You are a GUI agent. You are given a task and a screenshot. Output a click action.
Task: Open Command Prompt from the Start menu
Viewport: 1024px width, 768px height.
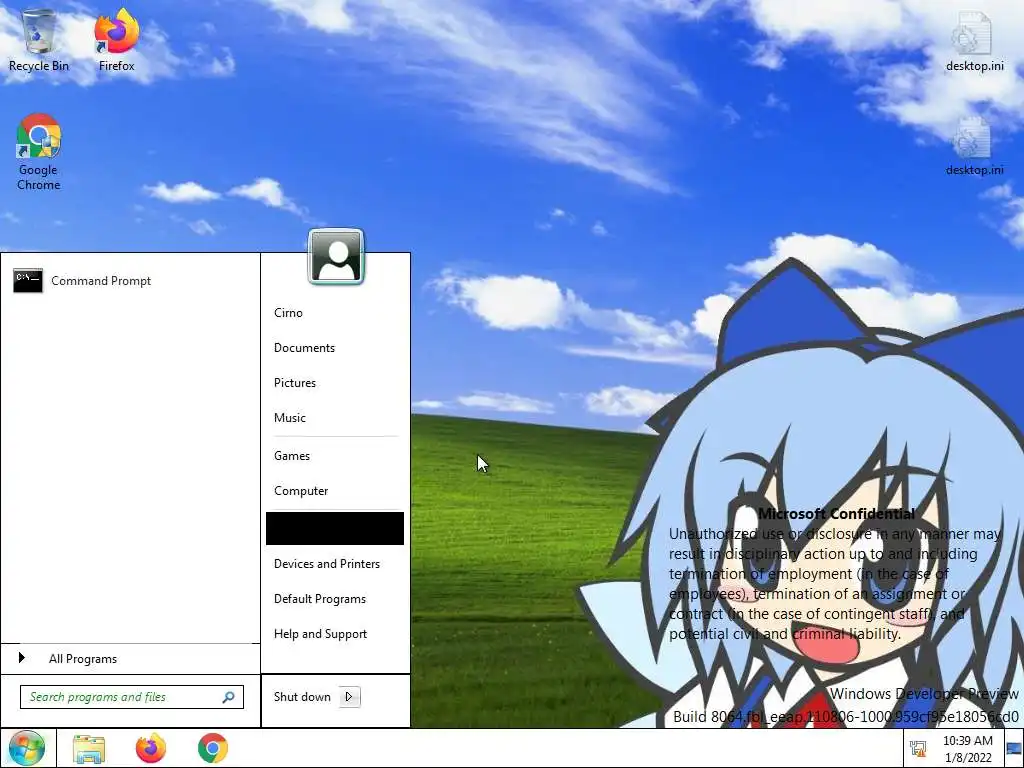130,281
